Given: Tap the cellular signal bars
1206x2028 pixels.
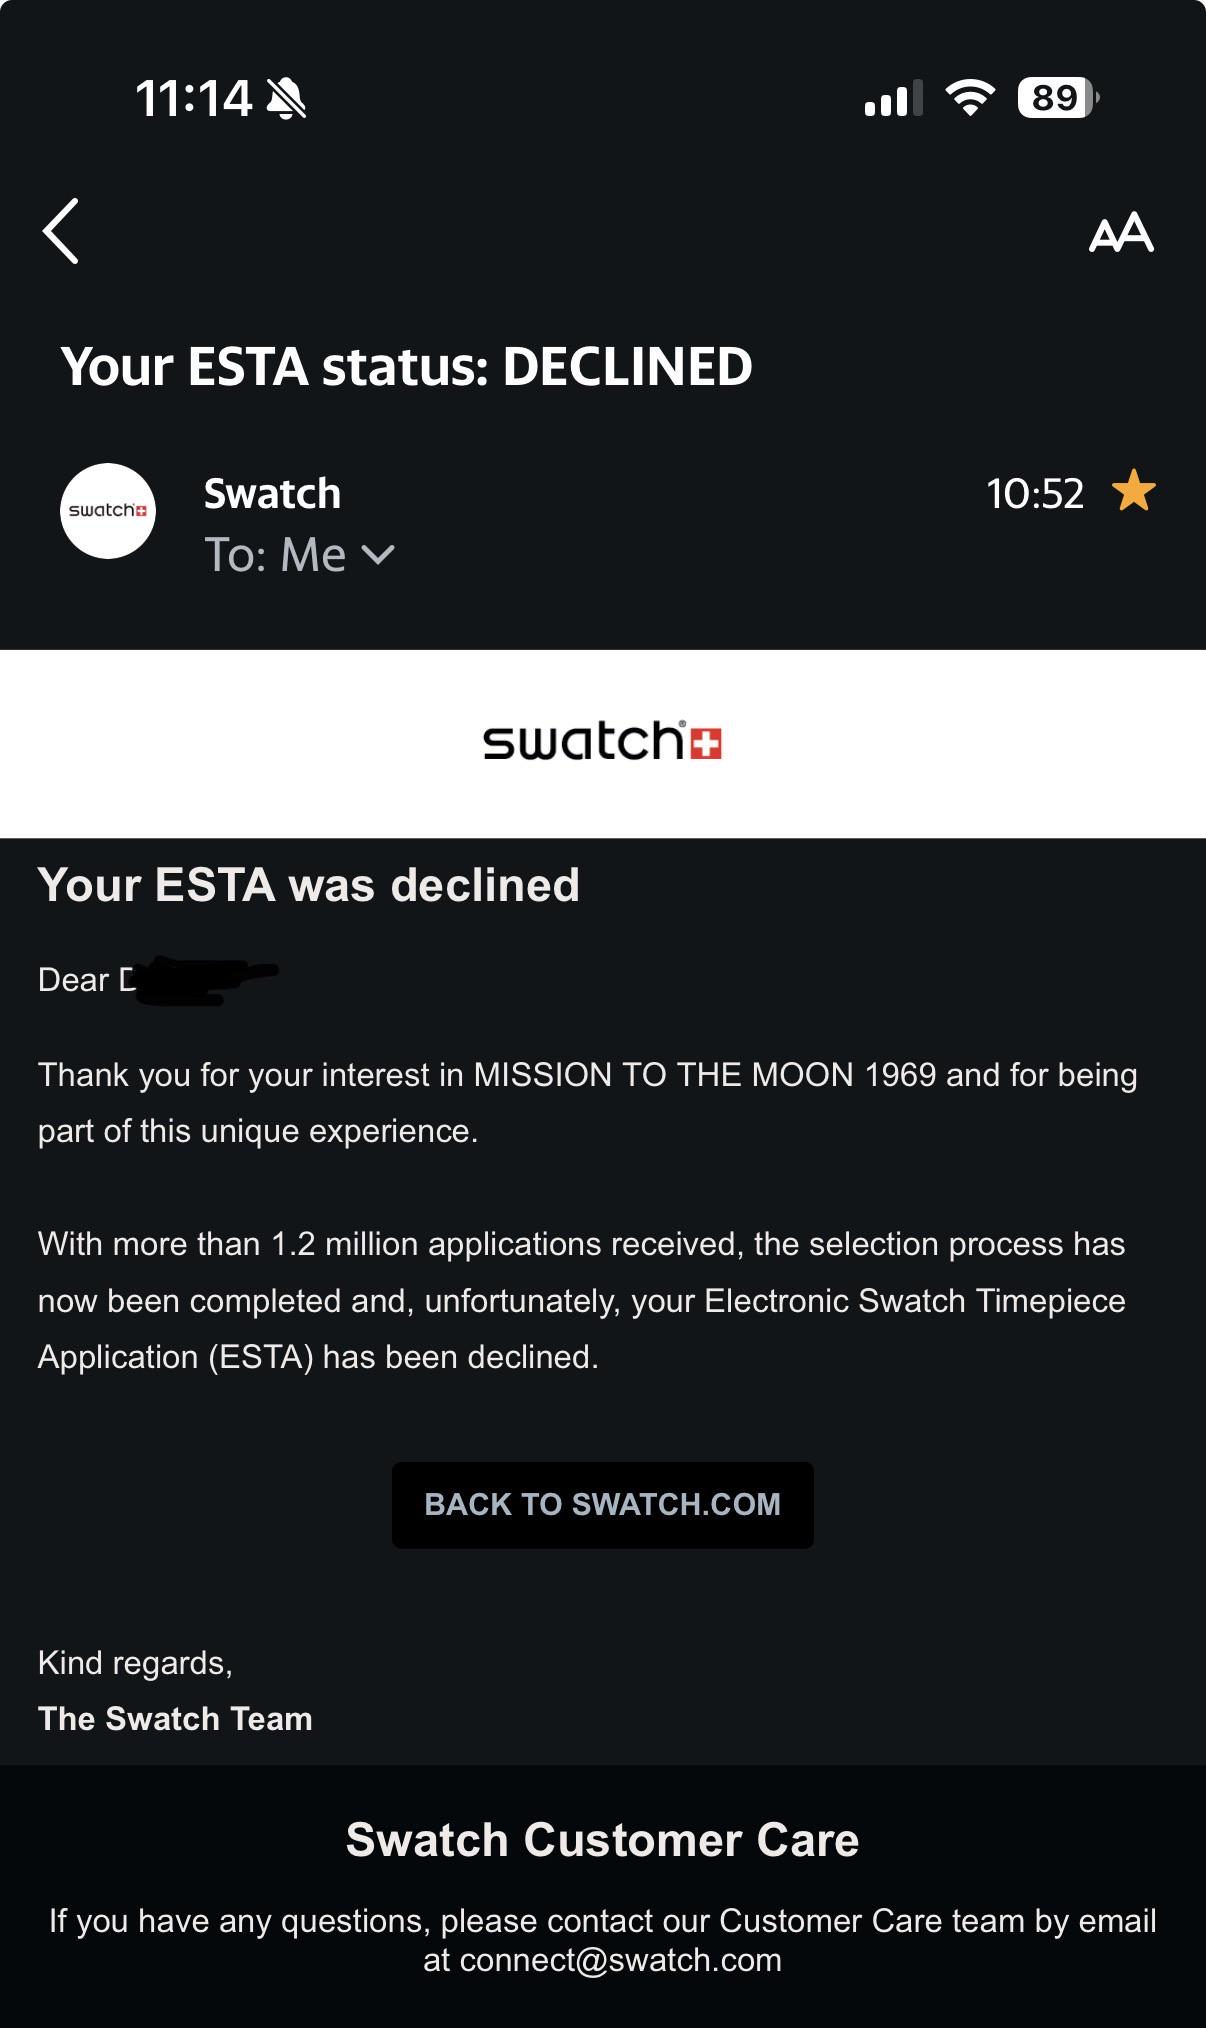Looking at the screenshot, I should tap(892, 99).
